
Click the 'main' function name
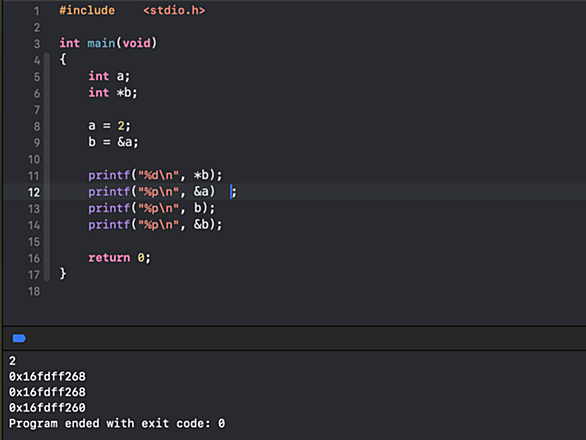101,43
